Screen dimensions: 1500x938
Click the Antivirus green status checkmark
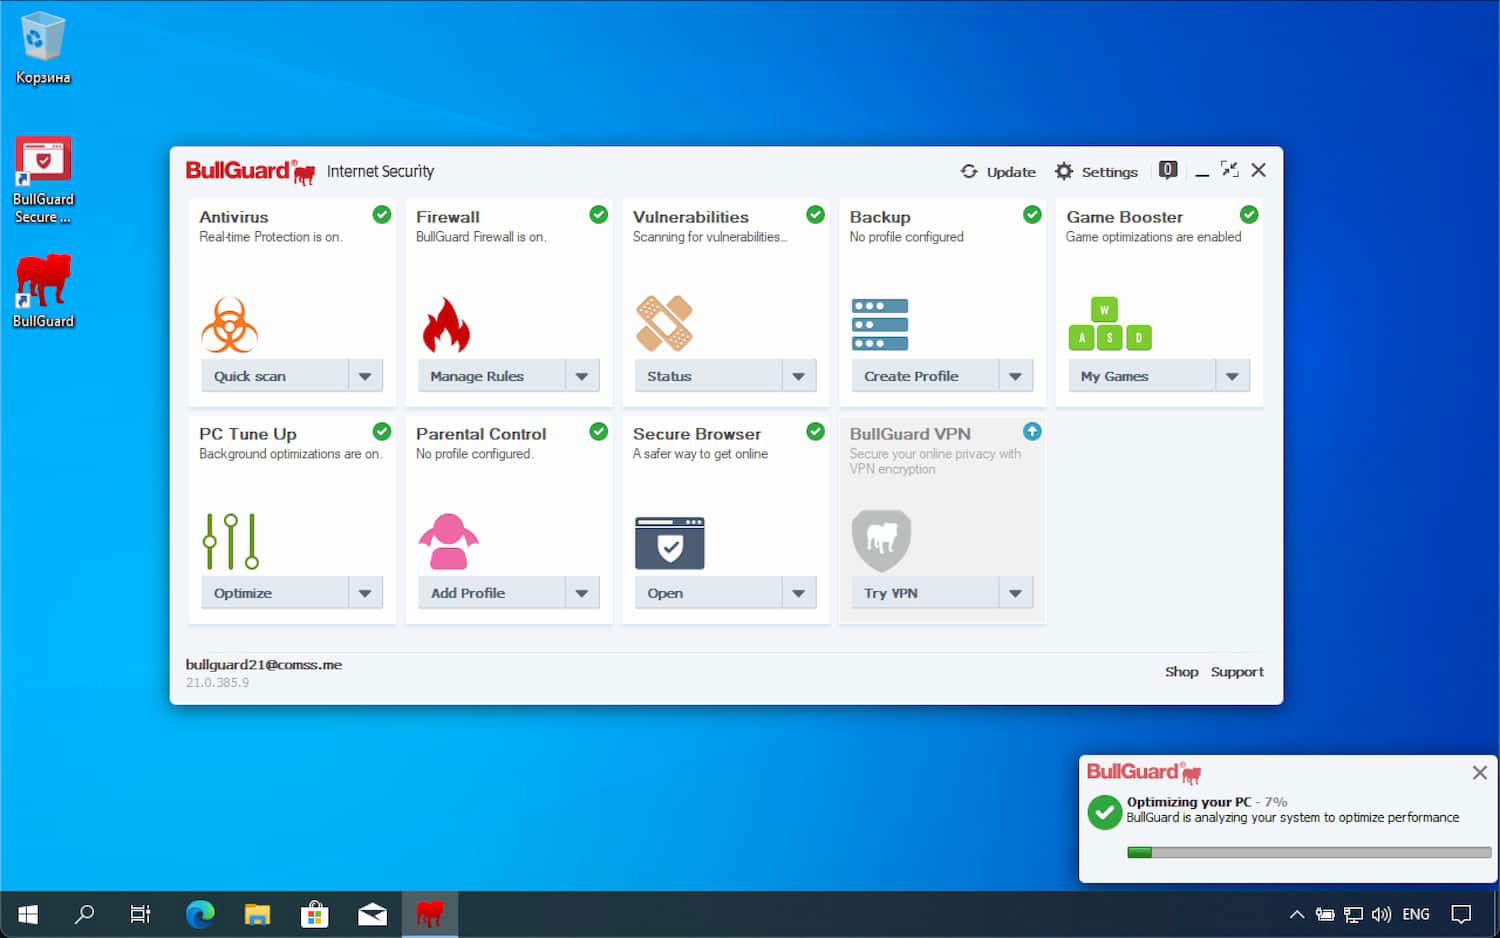pyautogui.click(x=381, y=214)
